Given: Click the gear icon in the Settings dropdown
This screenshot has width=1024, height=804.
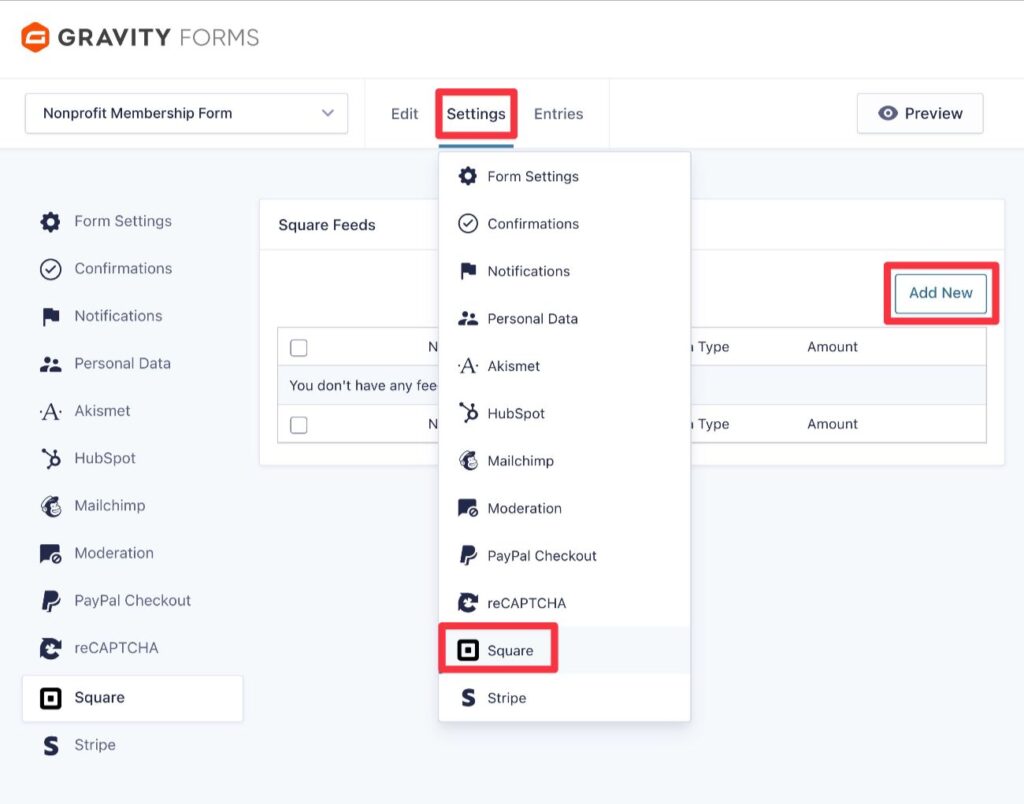Looking at the screenshot, I should tap(468, 176).
